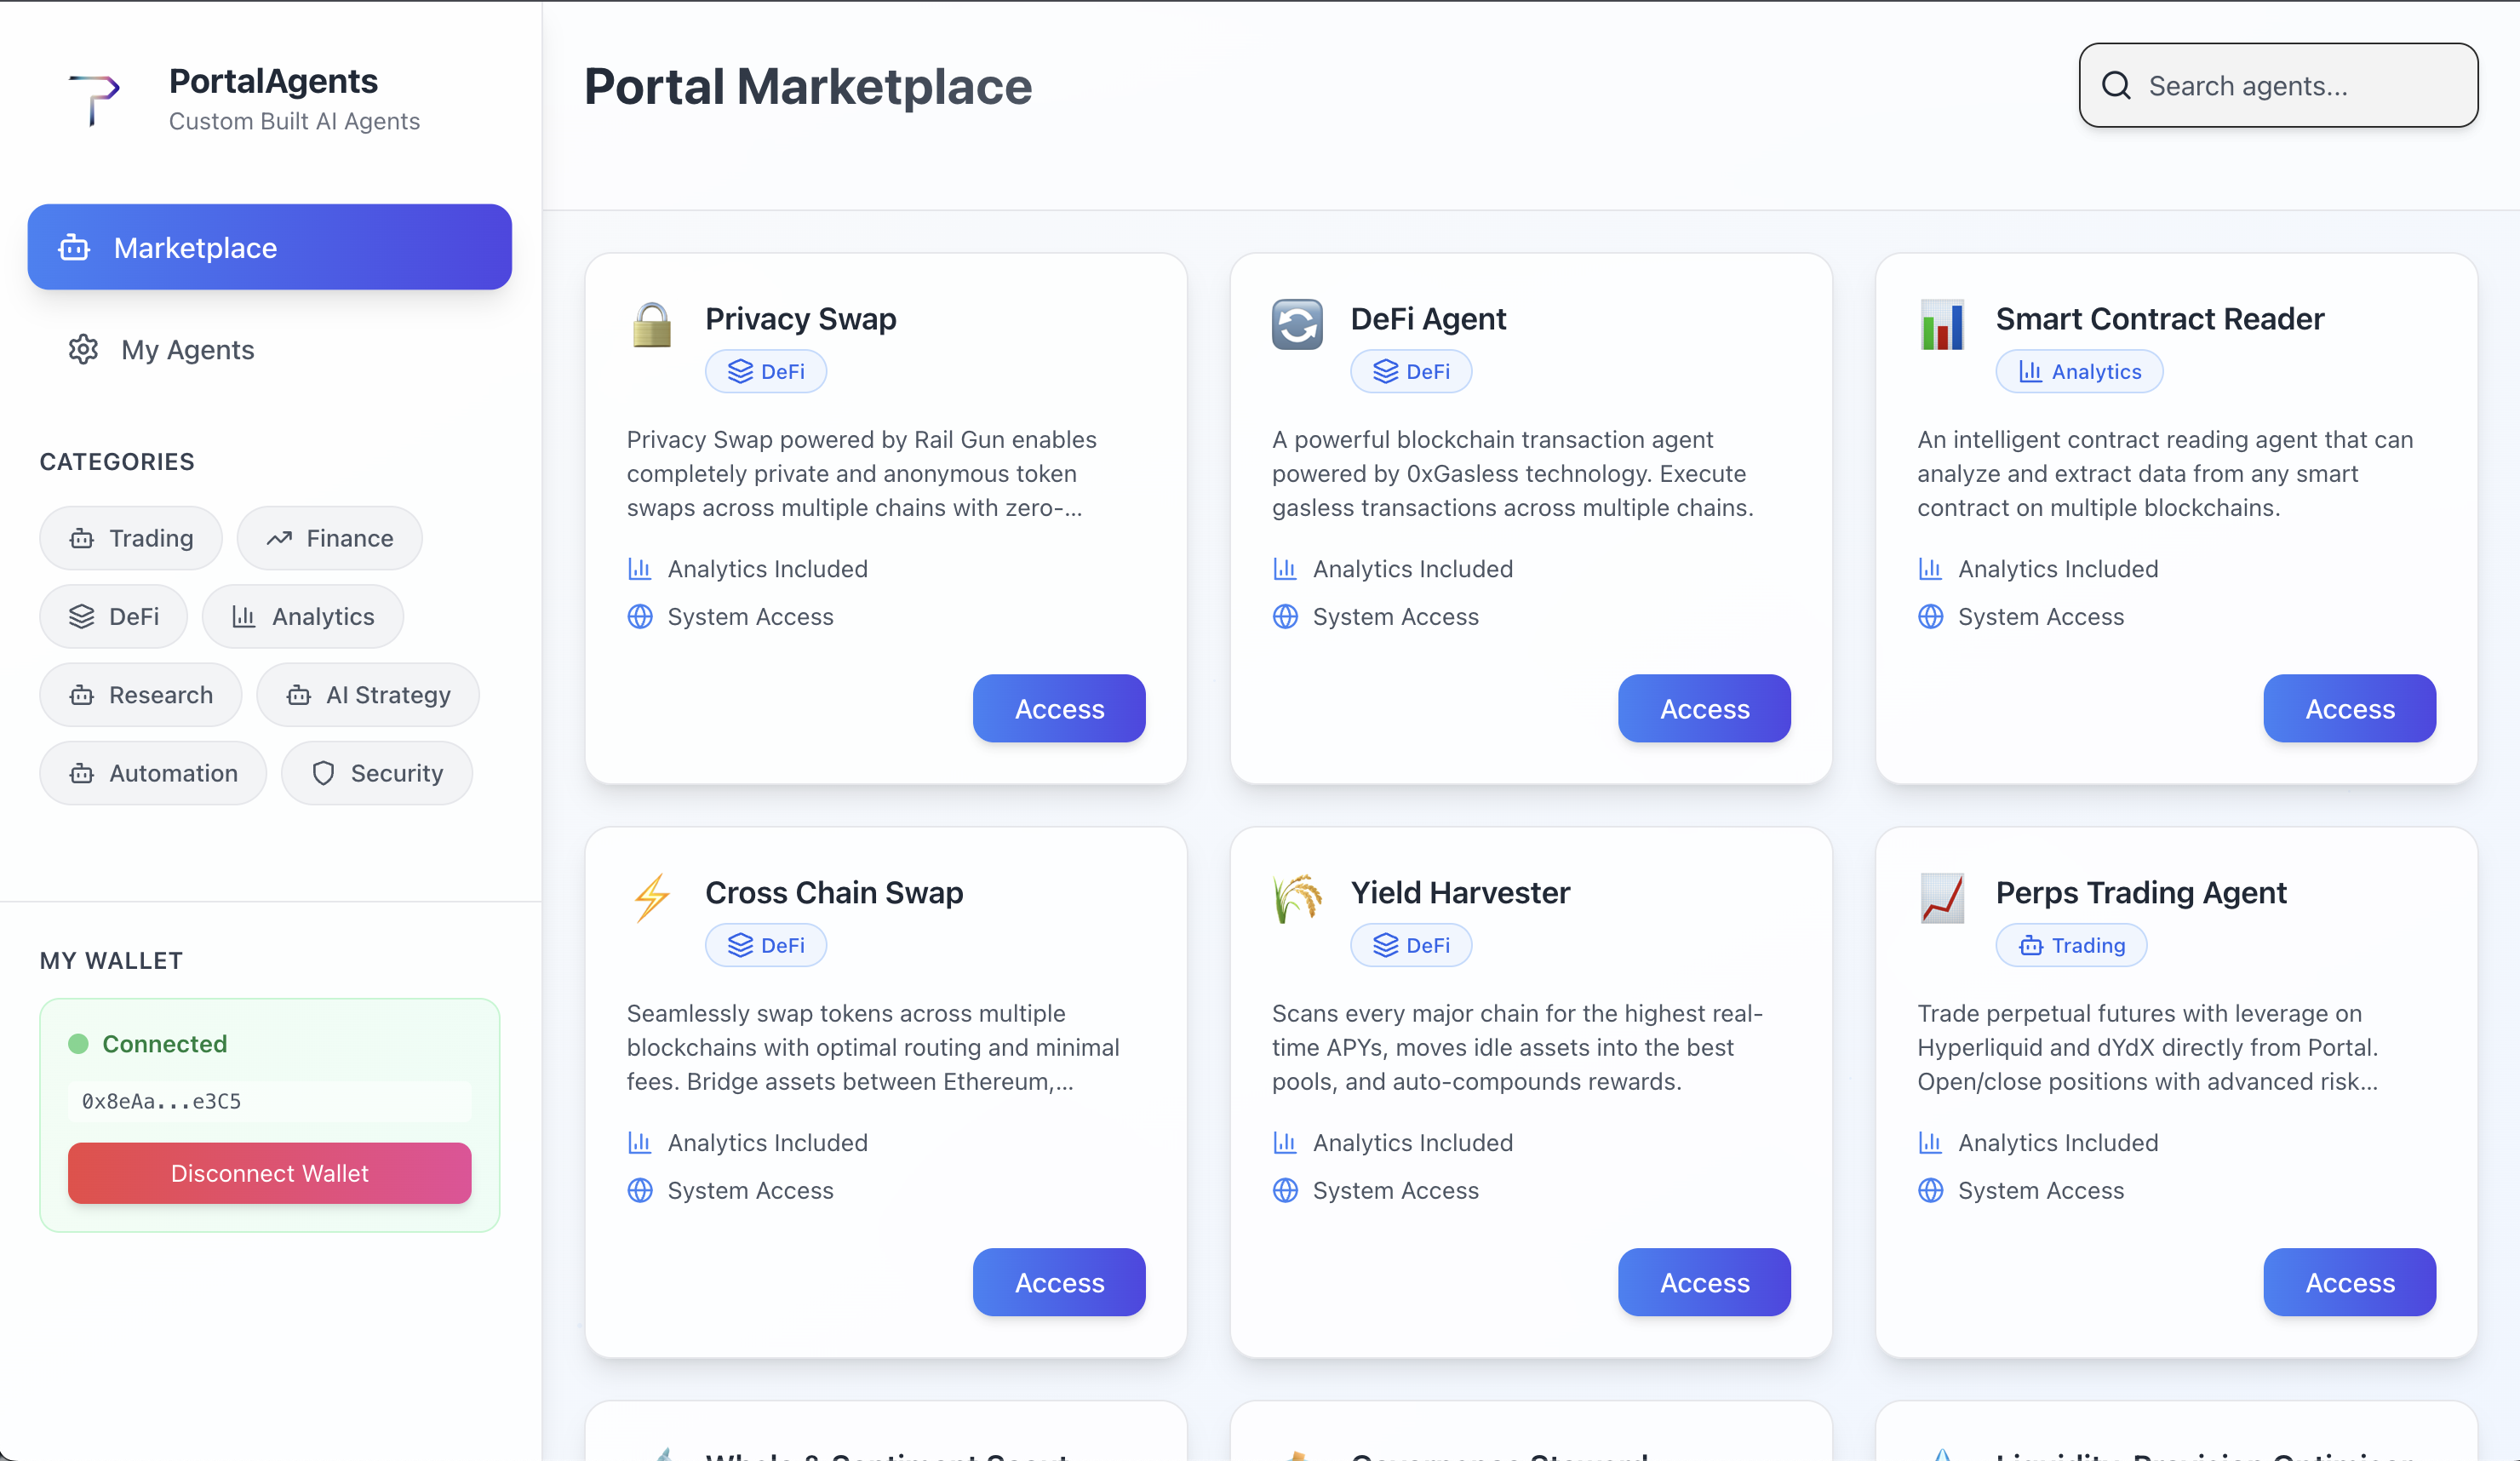Viewport: 2520px width, 1461px height.
Task: Click the DeFi tag on Yield Harvester card
Action: (1410, 945)
